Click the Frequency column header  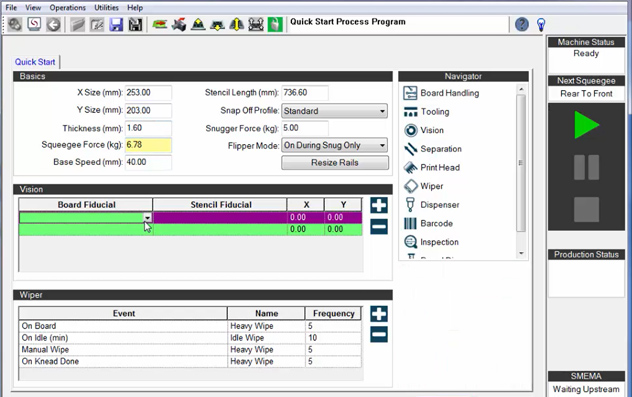pyautogui.click(x=333, y=314)
